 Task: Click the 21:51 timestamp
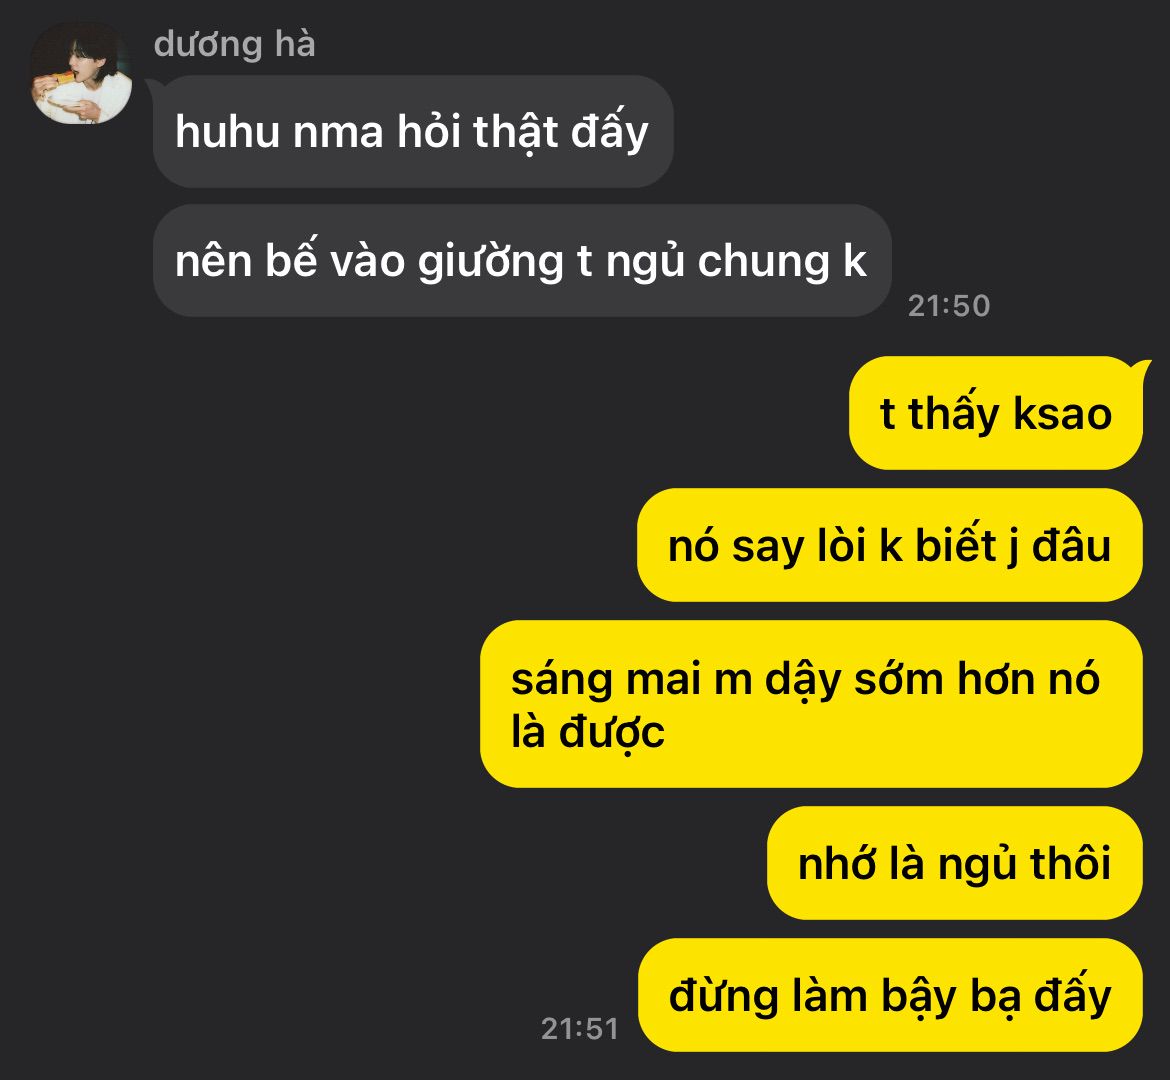[x=580, y=1029]
